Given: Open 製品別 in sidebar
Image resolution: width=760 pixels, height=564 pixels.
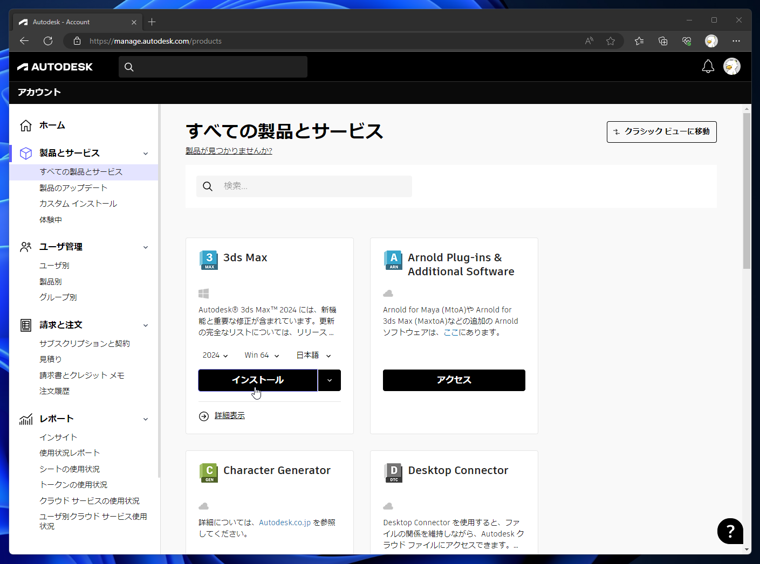Looking at the screenshot, I should tap(50, 282).
